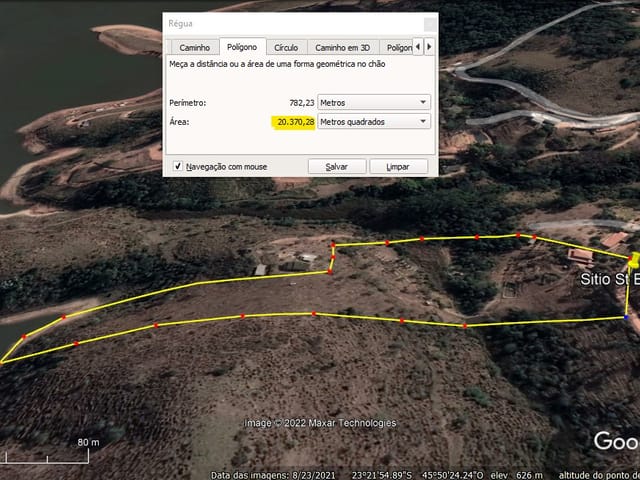Switch to the Caminho tab

(x=194, y=47)
